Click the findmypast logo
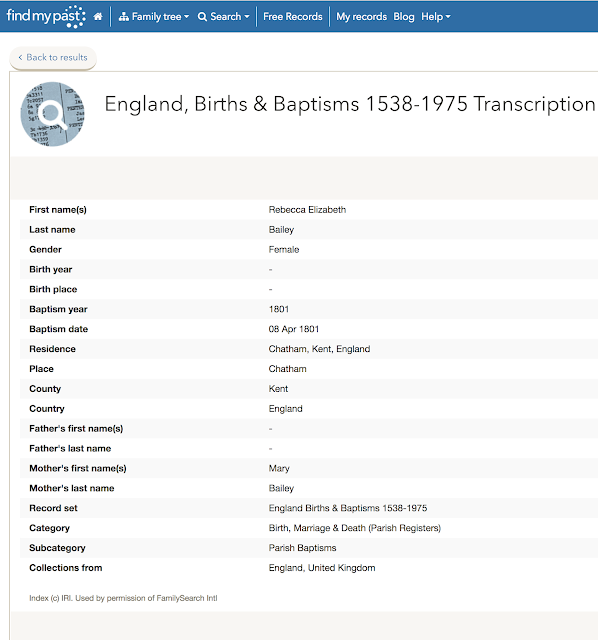This screenshot has height=640, width=598. 46,16
